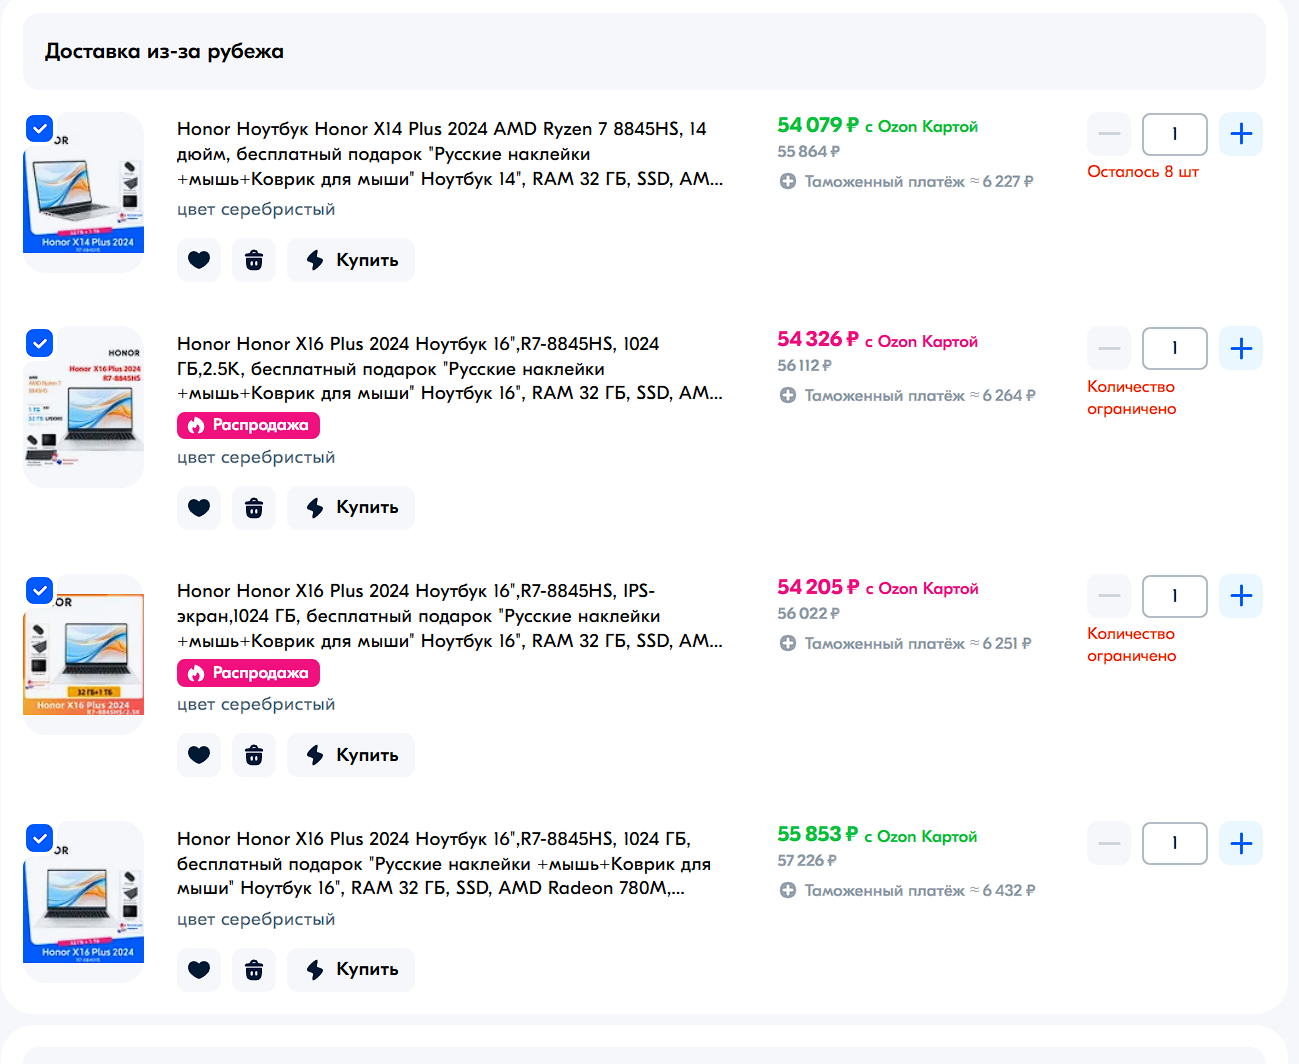The width and height of the screenshot is (1299, 1064).
Task: Remove the 55 853 ₽ laptop from cart
Action: click(x=254, y=970)
